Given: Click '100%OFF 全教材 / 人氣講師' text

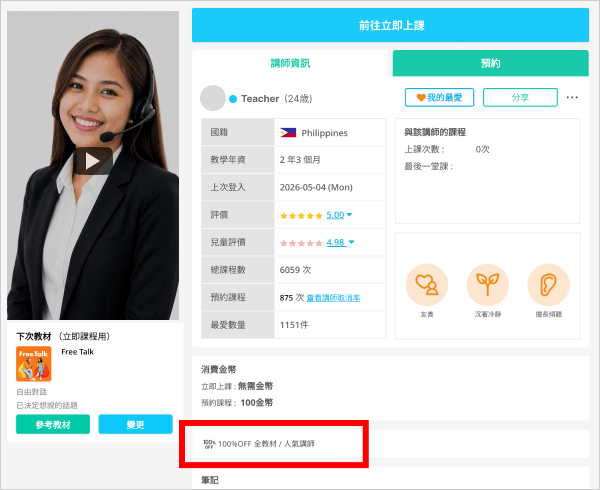Looking at the screenshot, I should click(266, 444).
